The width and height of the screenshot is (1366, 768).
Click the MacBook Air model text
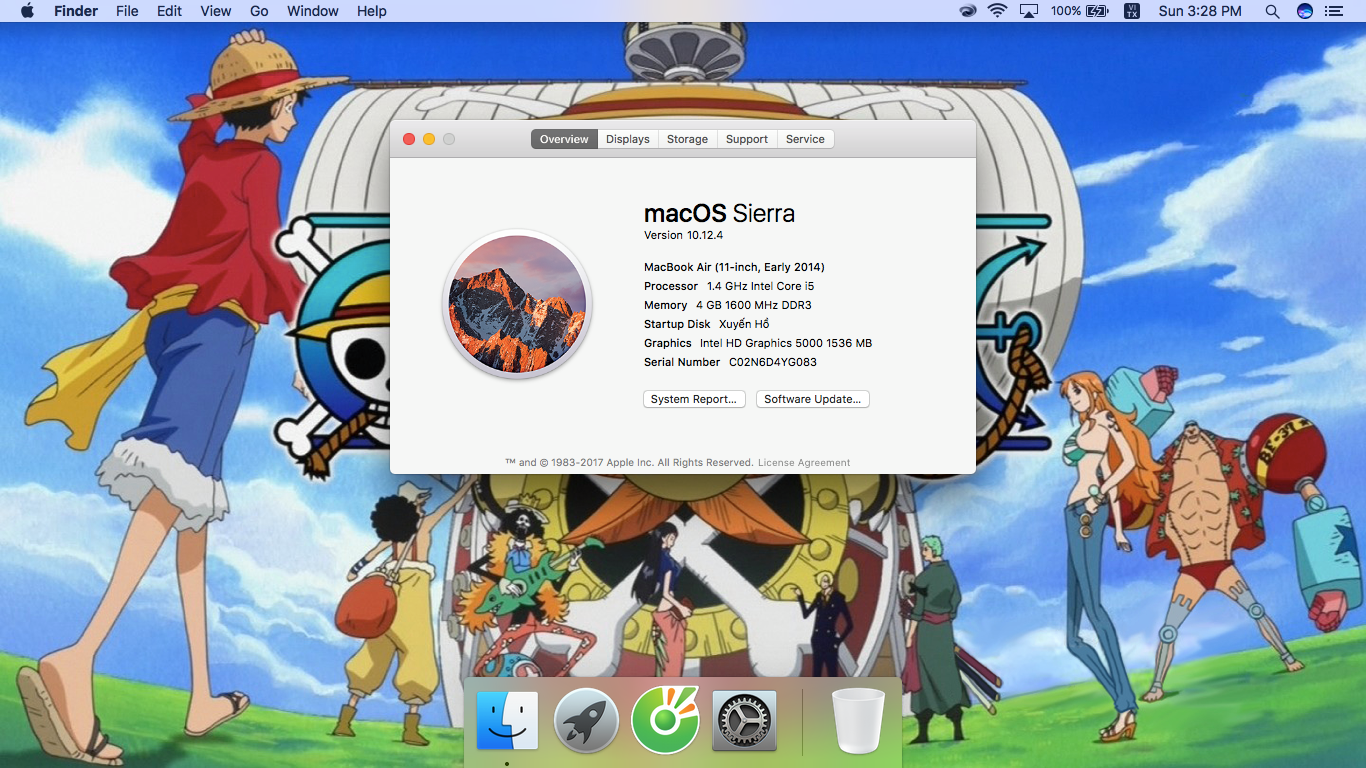[734, 267]
